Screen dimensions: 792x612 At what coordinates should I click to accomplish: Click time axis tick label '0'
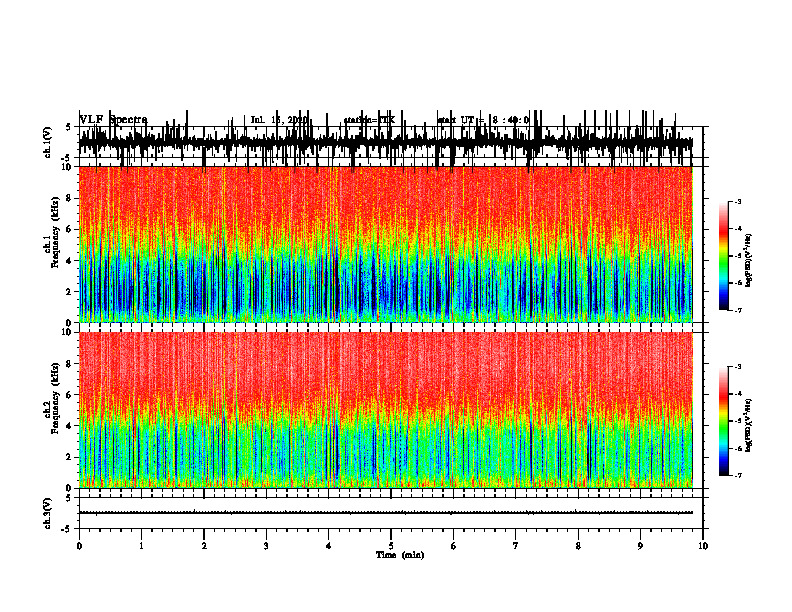click(x=79, y=546)
